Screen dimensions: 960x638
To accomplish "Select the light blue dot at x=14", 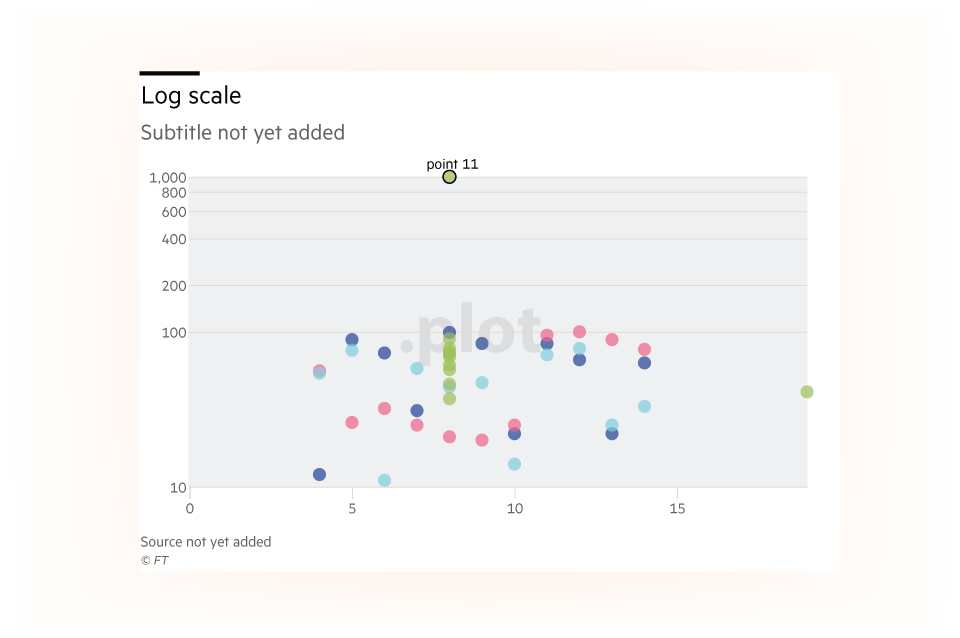I will (644, 407).
